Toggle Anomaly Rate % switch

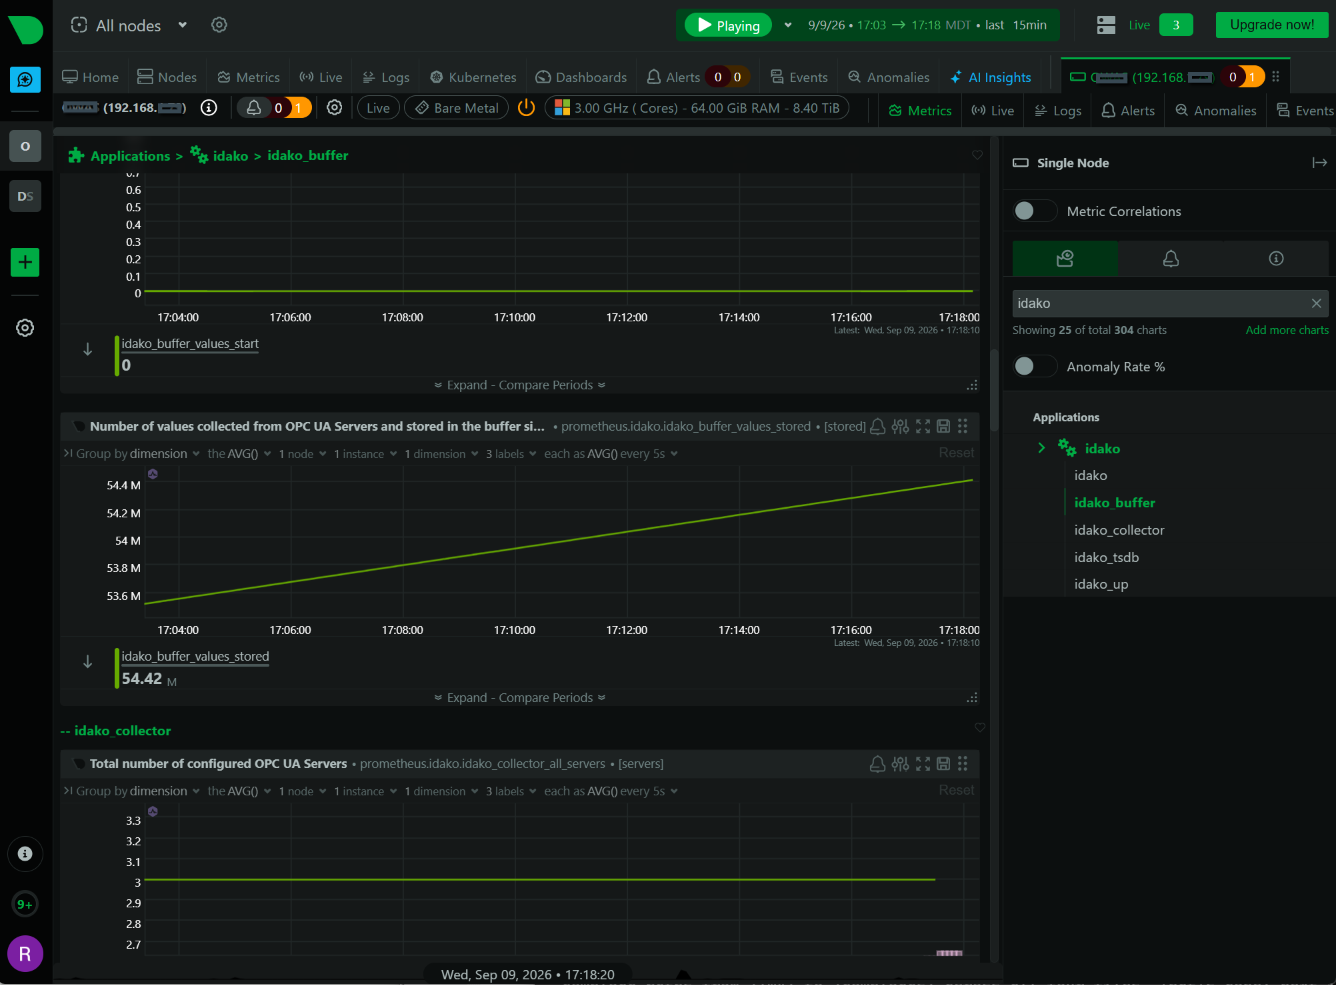1034,367
